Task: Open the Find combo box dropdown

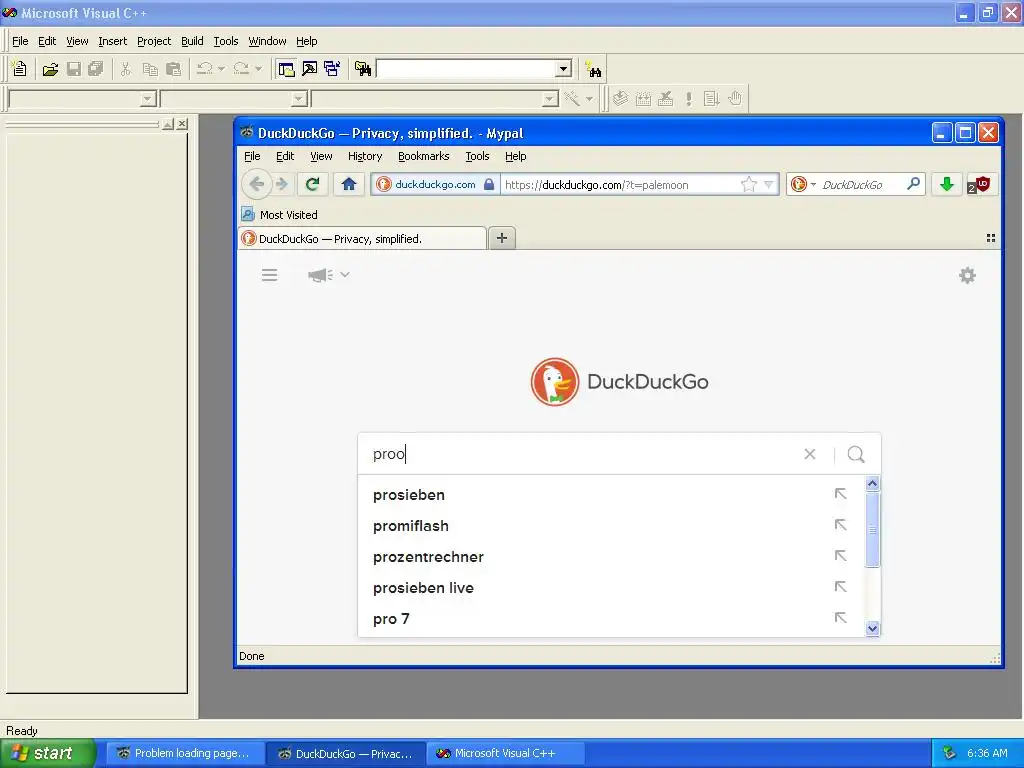Action: coord(564,69)
